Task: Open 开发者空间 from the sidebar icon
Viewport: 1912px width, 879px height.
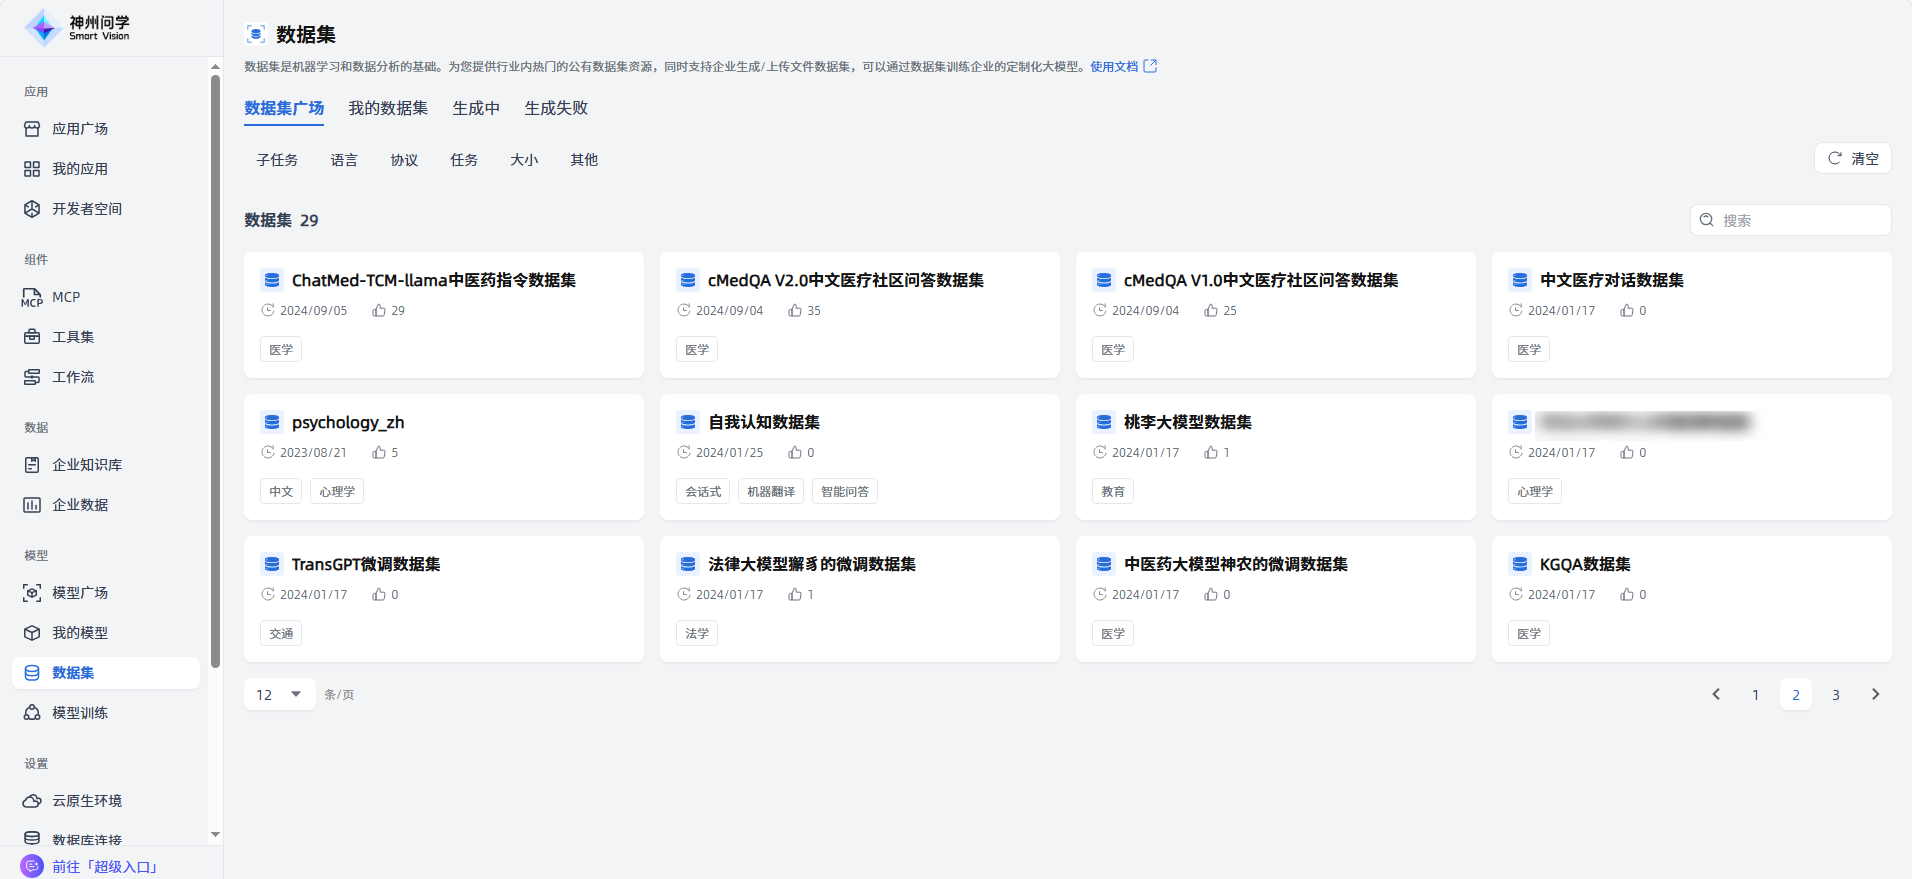Action: (32, 209)
